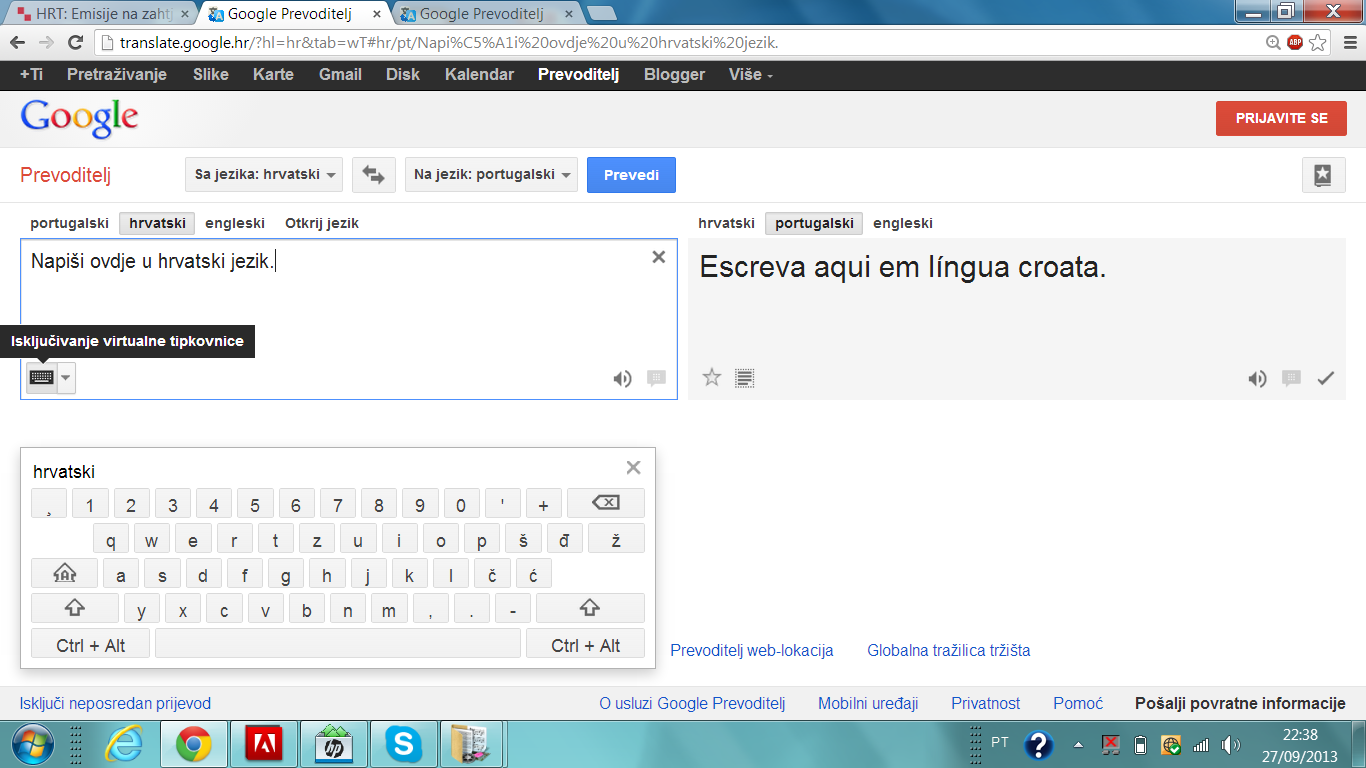This screenshot has height=768, width=1366.
Task: Select hrvatski as target language
Action: point(726,223)
